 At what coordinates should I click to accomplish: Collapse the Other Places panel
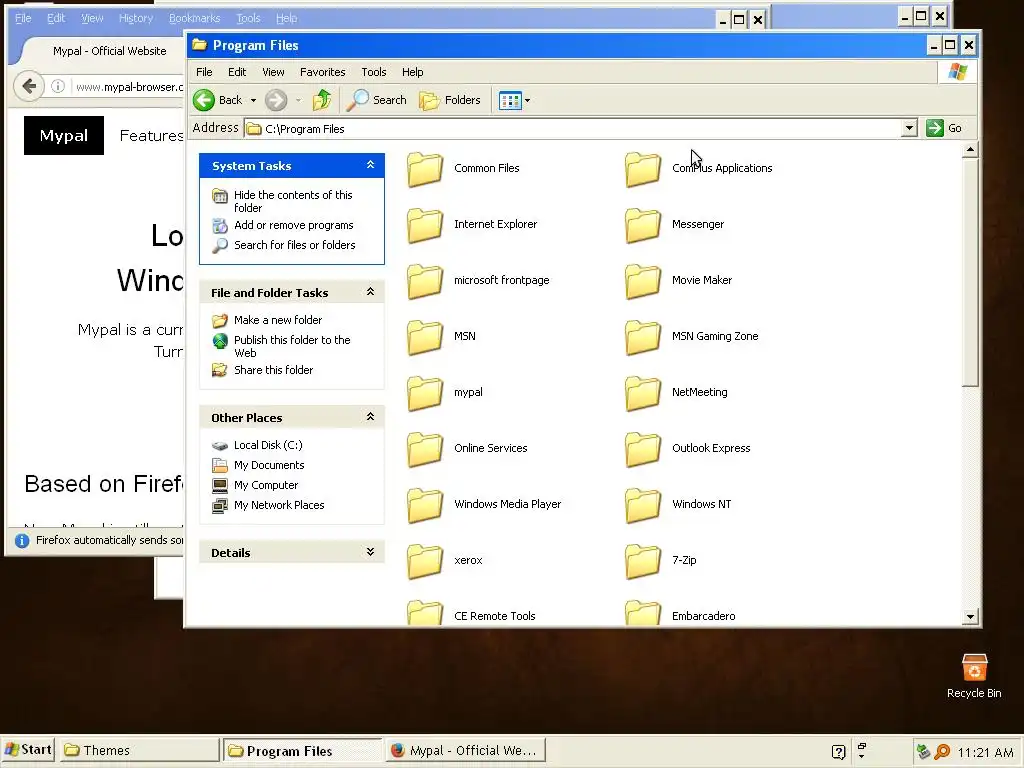click(x=370, y=417)
